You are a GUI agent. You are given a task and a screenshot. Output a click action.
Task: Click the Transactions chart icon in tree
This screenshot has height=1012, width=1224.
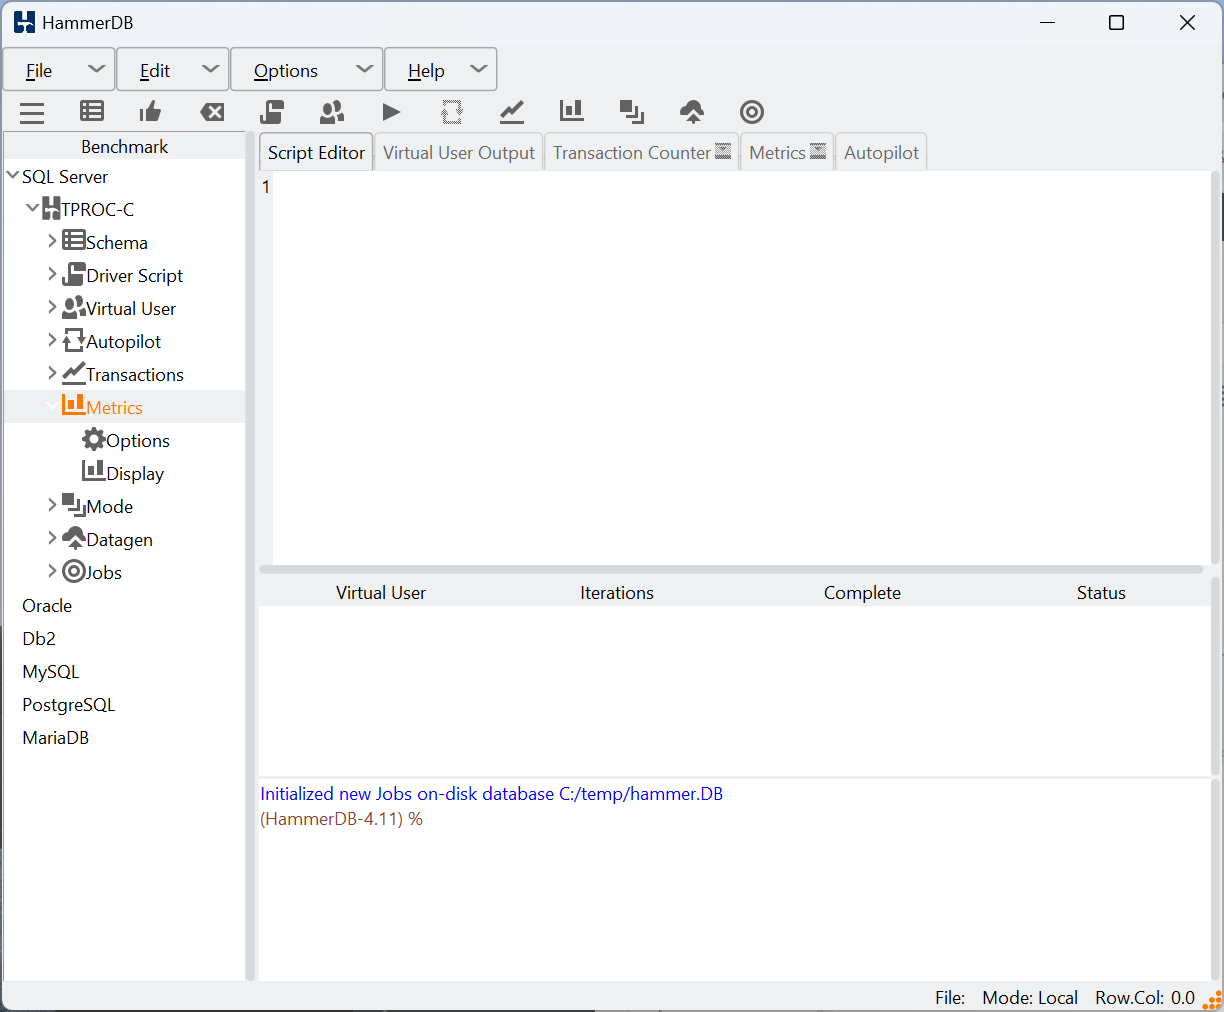click(73, 373)
